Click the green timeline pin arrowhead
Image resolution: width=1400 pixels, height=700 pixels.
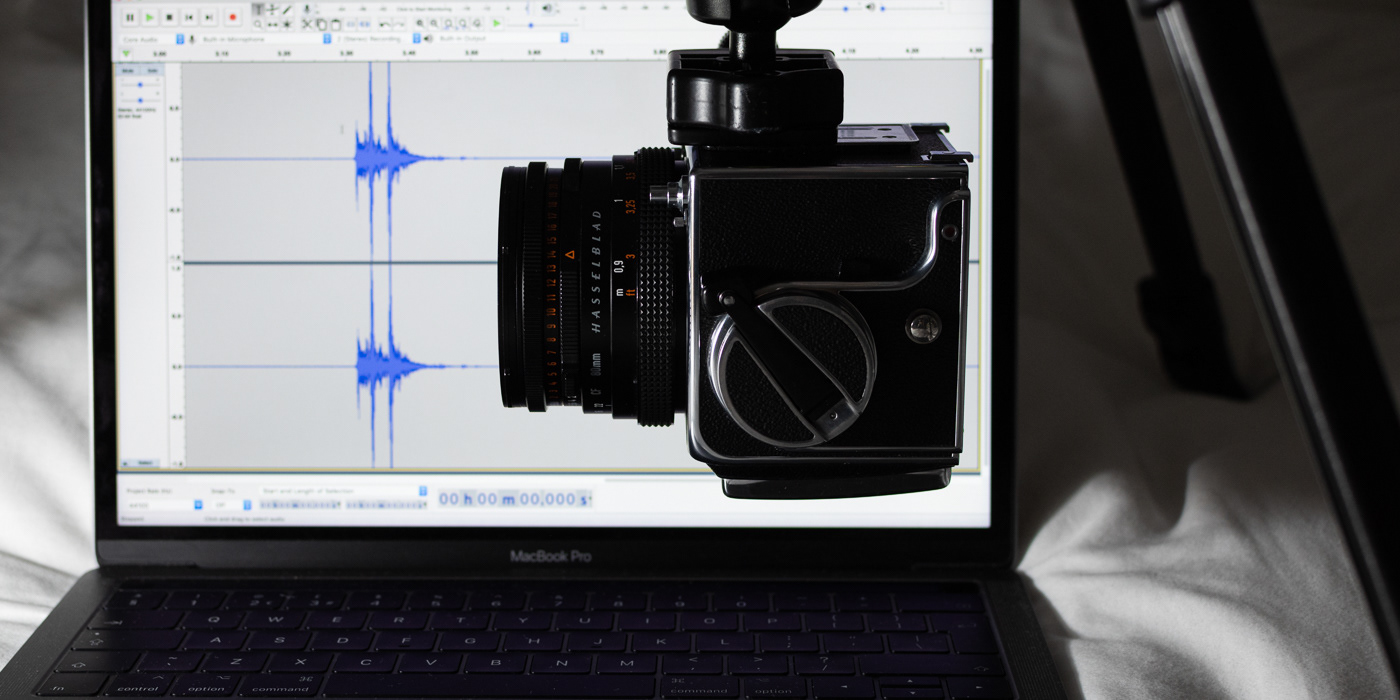[126, 53]
